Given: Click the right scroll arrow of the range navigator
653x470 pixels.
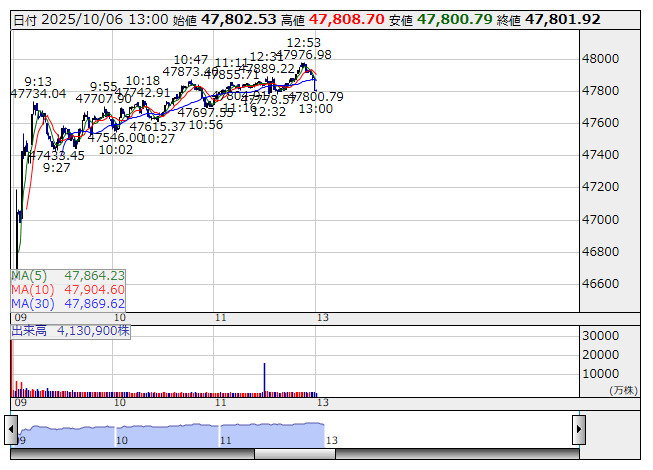Looking at the screenshot, I should [x=578, y=429].
